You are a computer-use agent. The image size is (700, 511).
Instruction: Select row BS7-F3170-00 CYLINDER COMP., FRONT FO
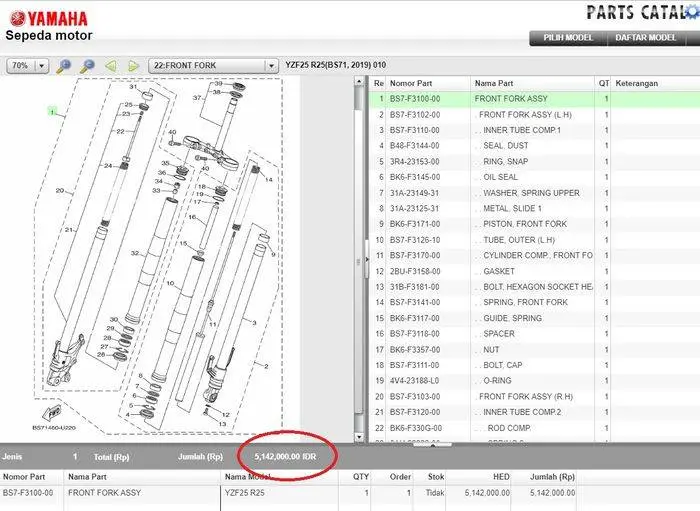[x=534, y=256]
